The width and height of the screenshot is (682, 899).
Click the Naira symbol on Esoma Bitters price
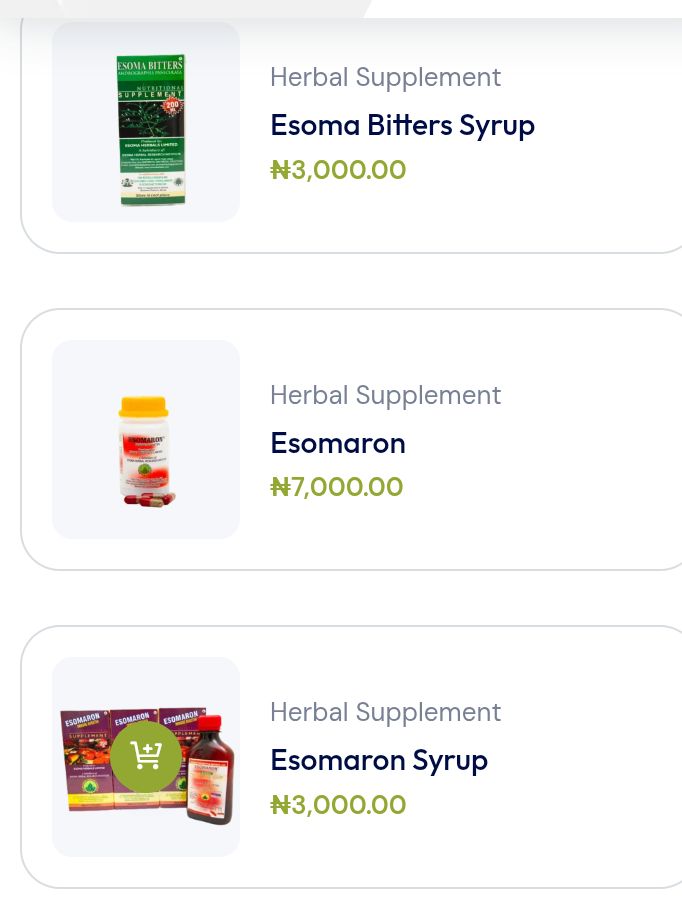(x=280, y=171)
